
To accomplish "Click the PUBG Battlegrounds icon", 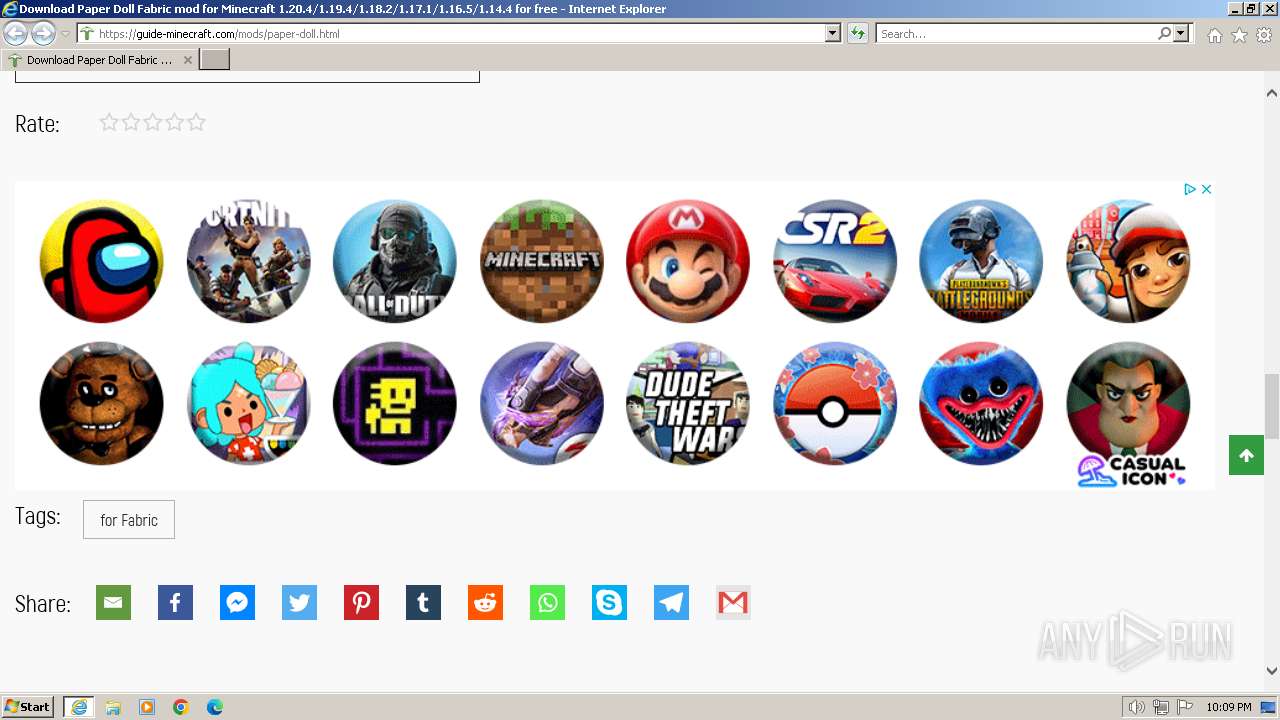I will pos(981,261).
